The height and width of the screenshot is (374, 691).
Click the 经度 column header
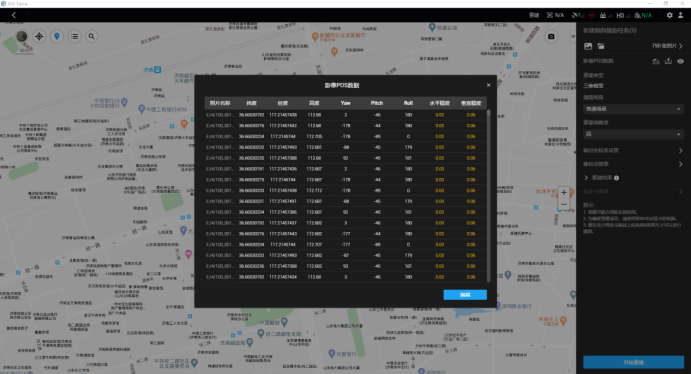(282, 103)
